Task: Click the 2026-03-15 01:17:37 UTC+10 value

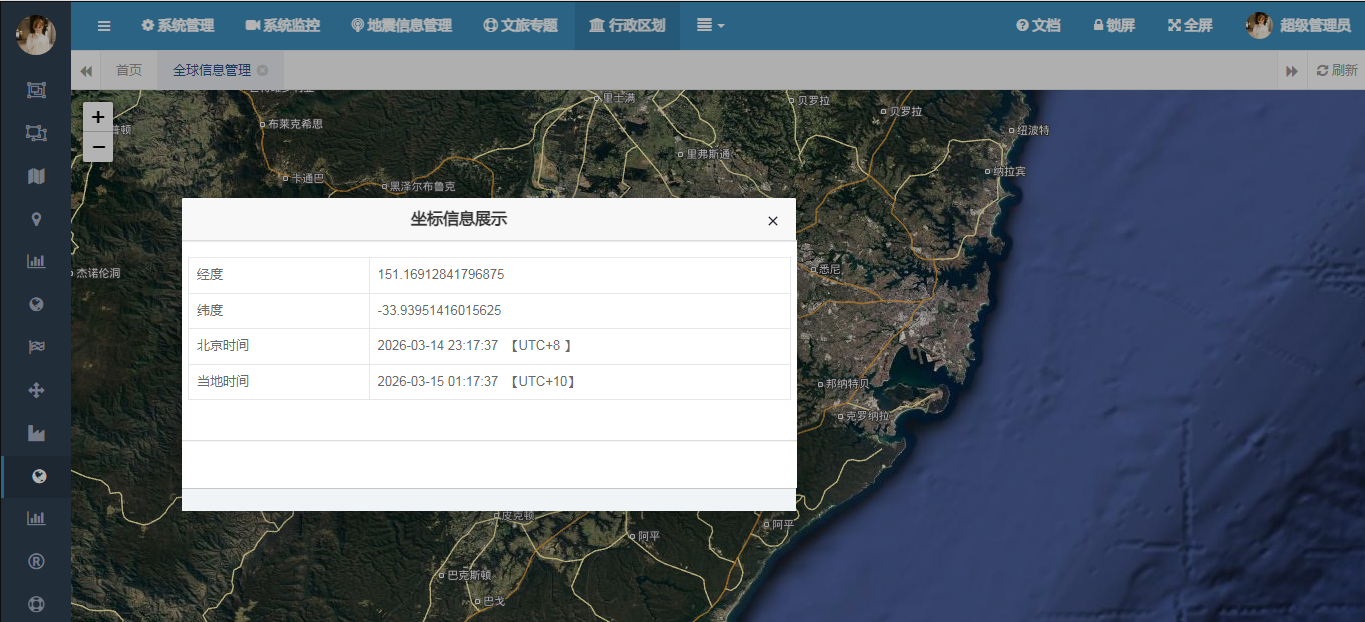Action: click(x=477, y=382)
